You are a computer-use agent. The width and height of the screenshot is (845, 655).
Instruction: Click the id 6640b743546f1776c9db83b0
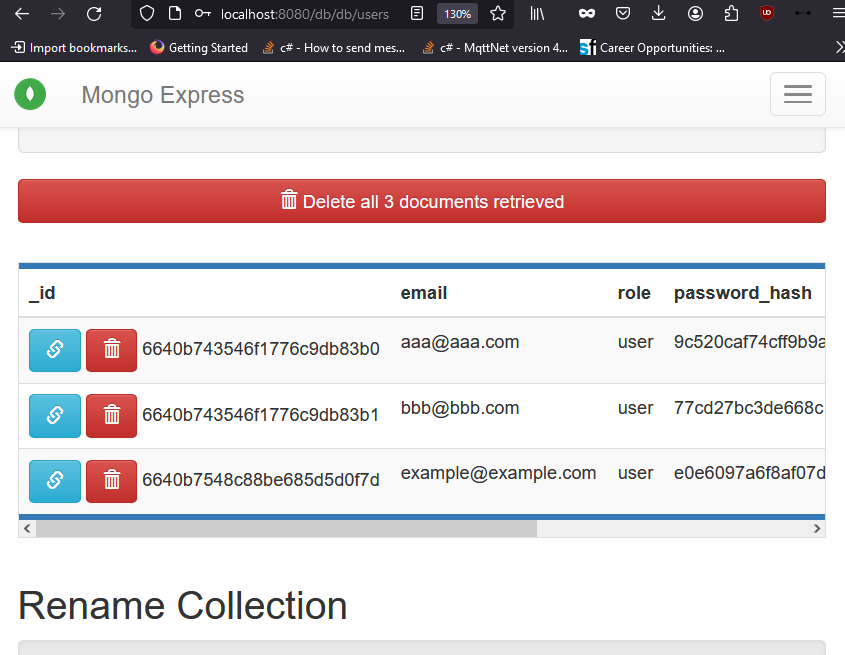pos(261,349)
